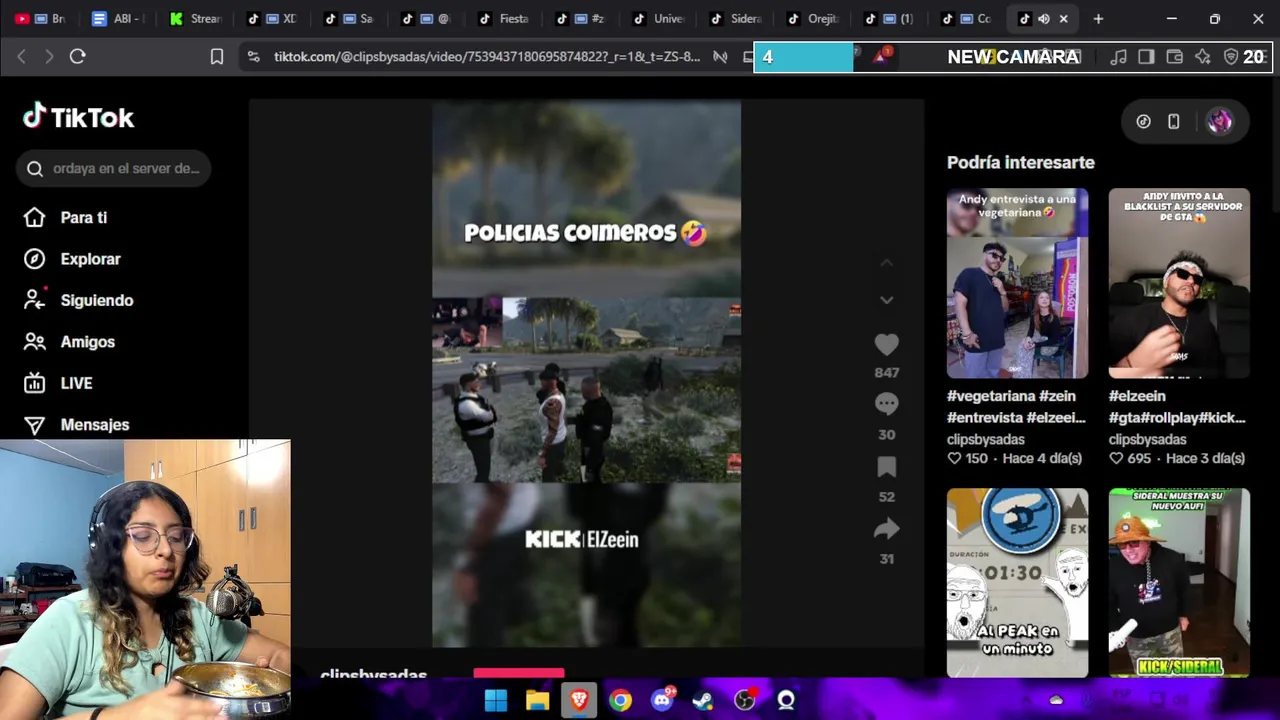Open the Al PEAK en un minuto thumbnail
The height and width of the screenshot is (720, 1280).
(1017, 582)
